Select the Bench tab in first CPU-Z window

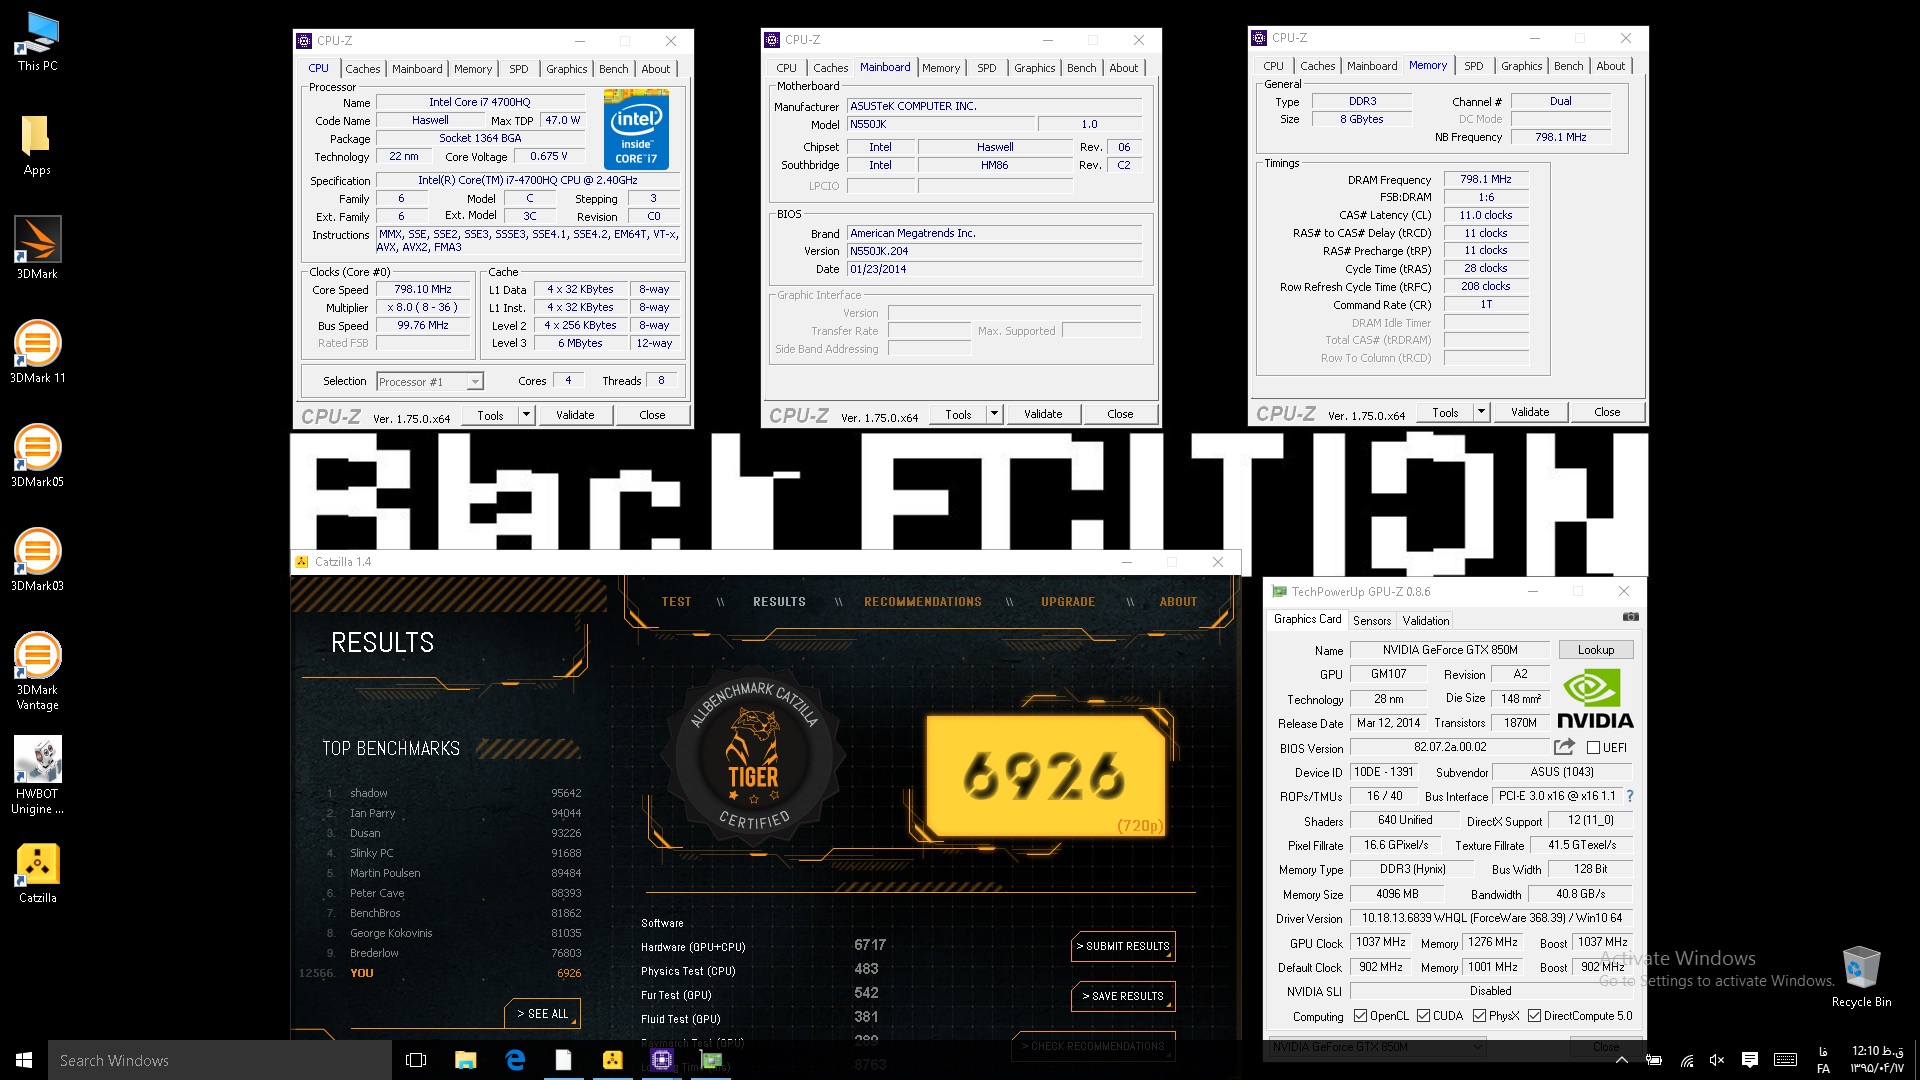[613, 69]
